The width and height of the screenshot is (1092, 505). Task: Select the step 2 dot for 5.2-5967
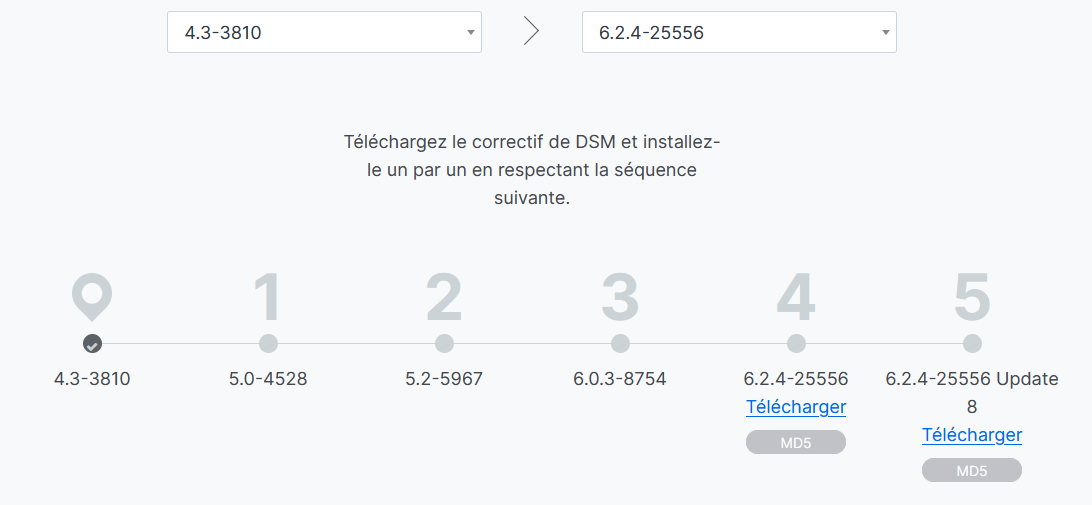tap(444, 343)
